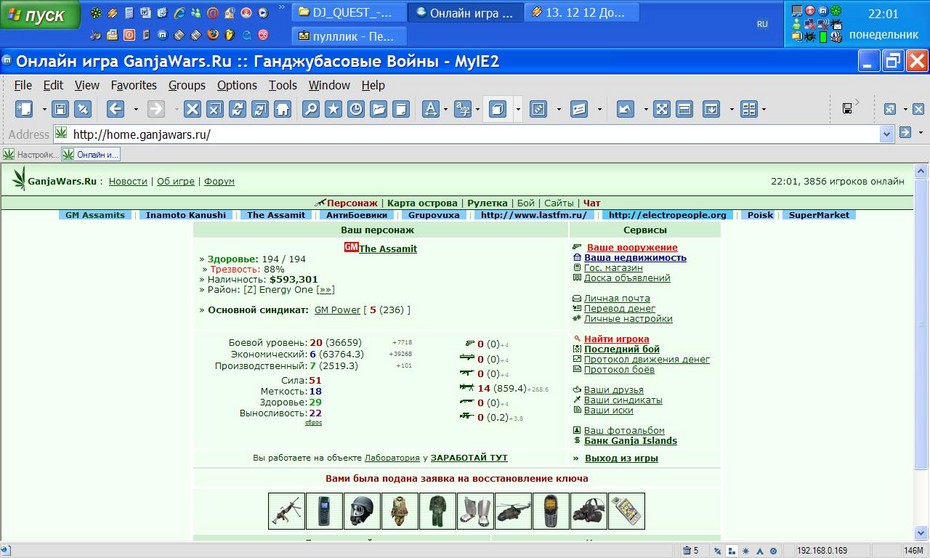Screen dimensions: 930x558
Task: Switch to the Настройк... browser tab
Action: coord(31,155)
